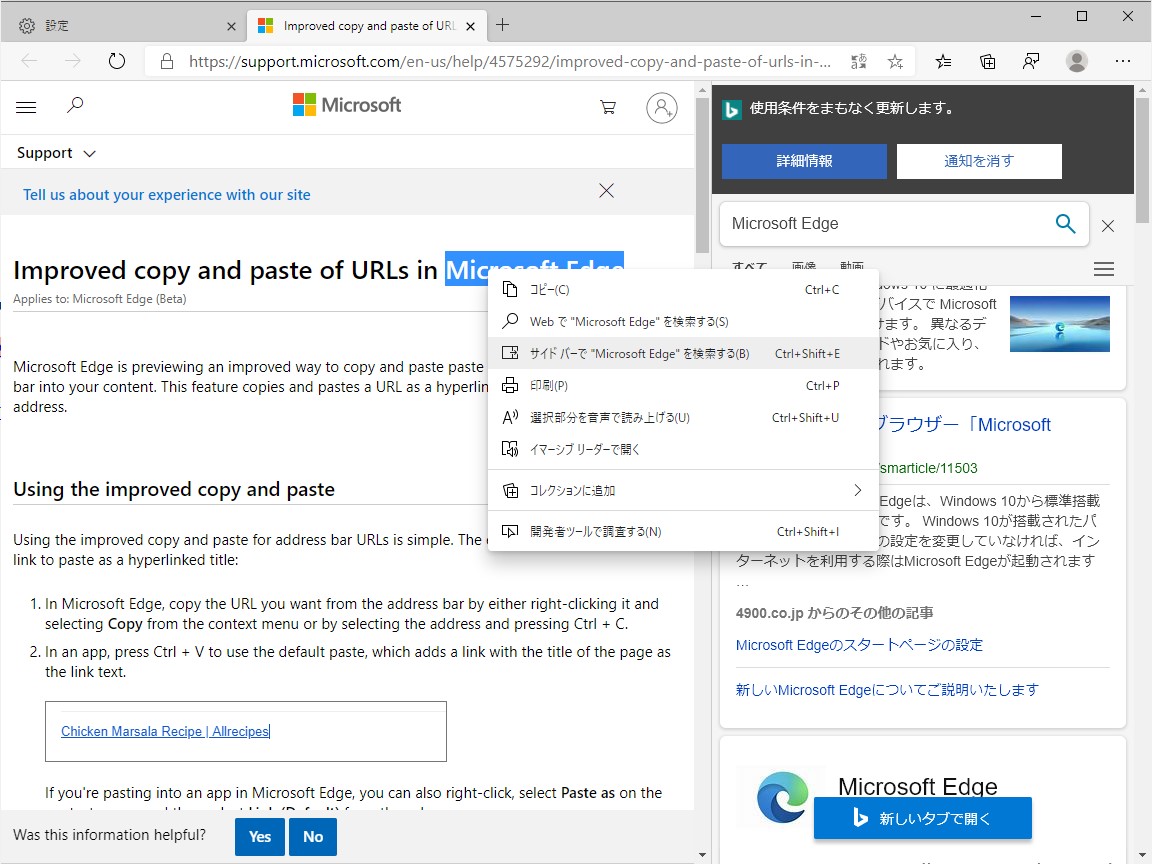Open the Favorites list toolbar icon

tap(943, 62)
